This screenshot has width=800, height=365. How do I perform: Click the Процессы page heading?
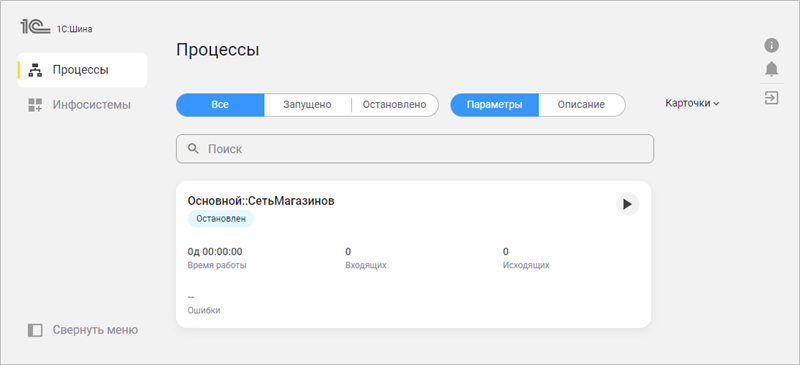click(x=217, y=50)
